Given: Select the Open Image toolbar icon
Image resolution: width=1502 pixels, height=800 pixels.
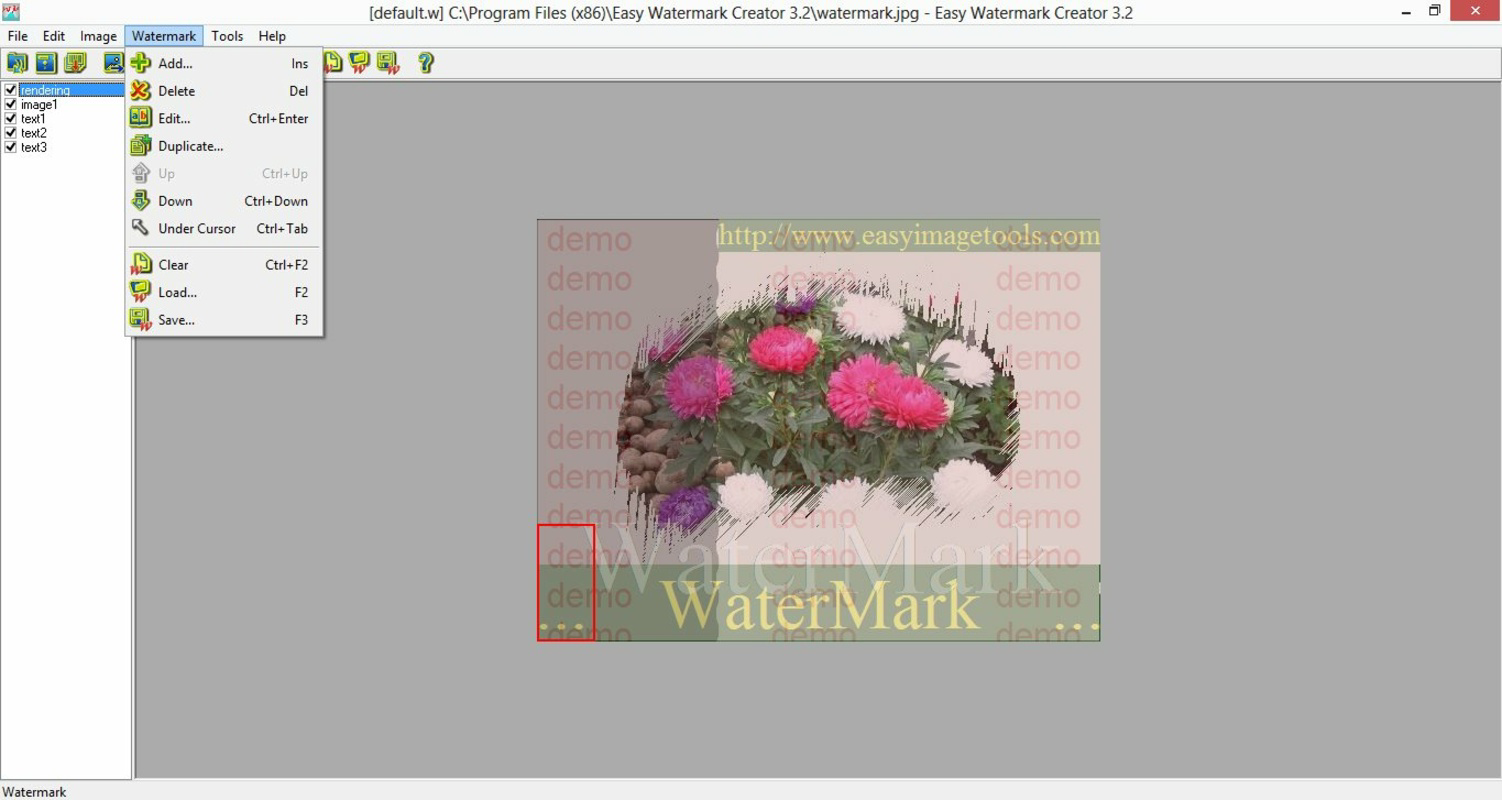Looking at the screenshot, I should point(18,63).
